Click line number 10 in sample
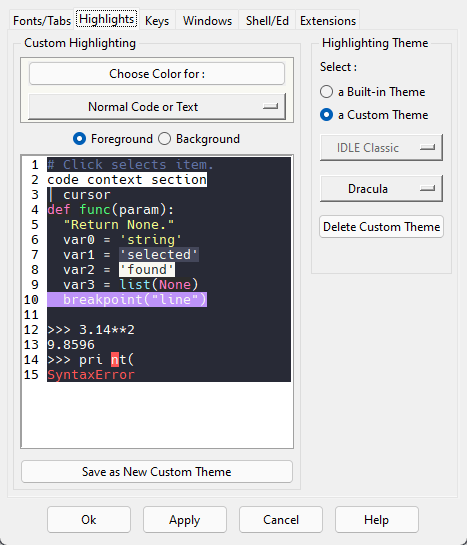The width and height of the screenshot is (467, 545). click(31, 299)
